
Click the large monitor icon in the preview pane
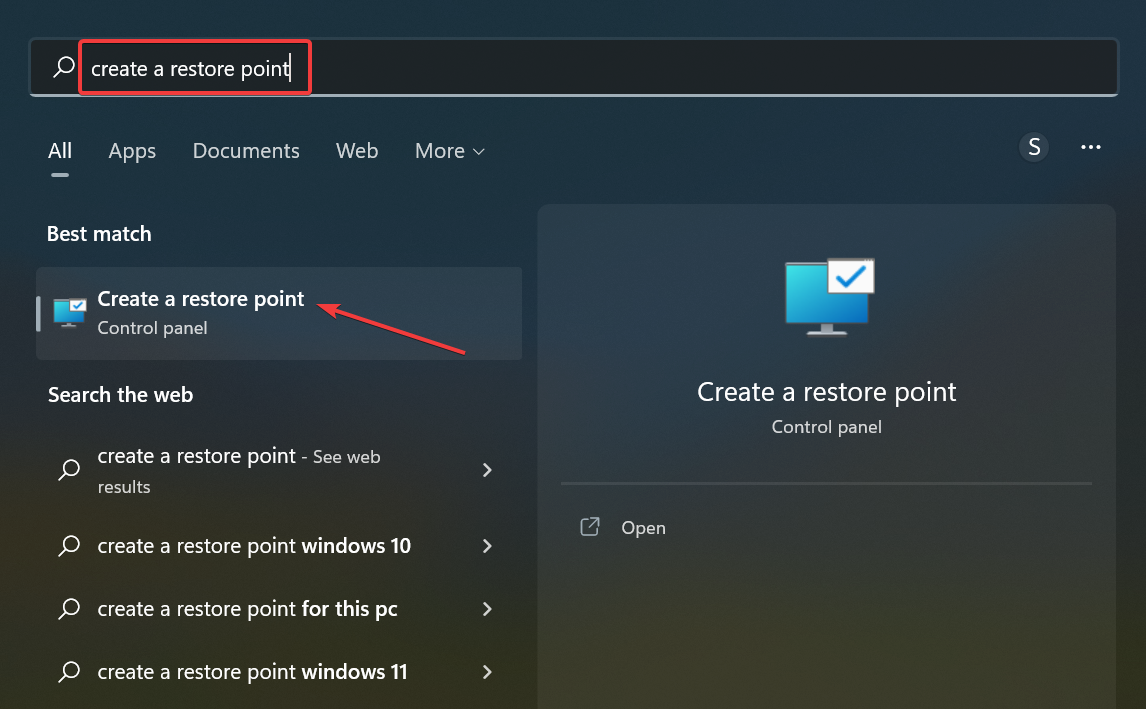(x=829, y=297)
